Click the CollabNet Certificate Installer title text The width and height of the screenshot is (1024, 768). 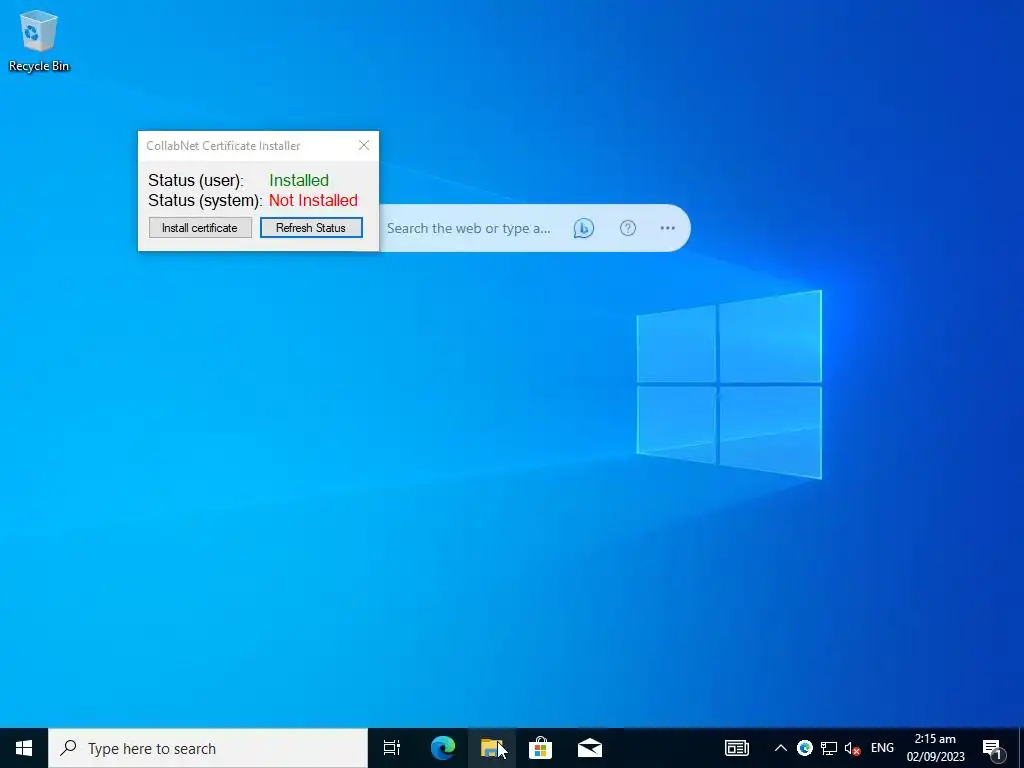click(223, 146)
